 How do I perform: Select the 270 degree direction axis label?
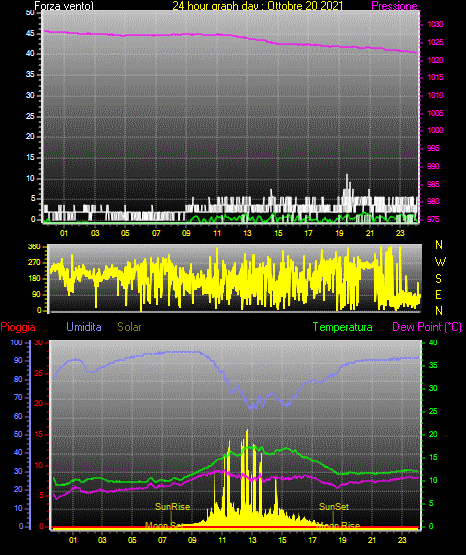(x=34, y=263)
